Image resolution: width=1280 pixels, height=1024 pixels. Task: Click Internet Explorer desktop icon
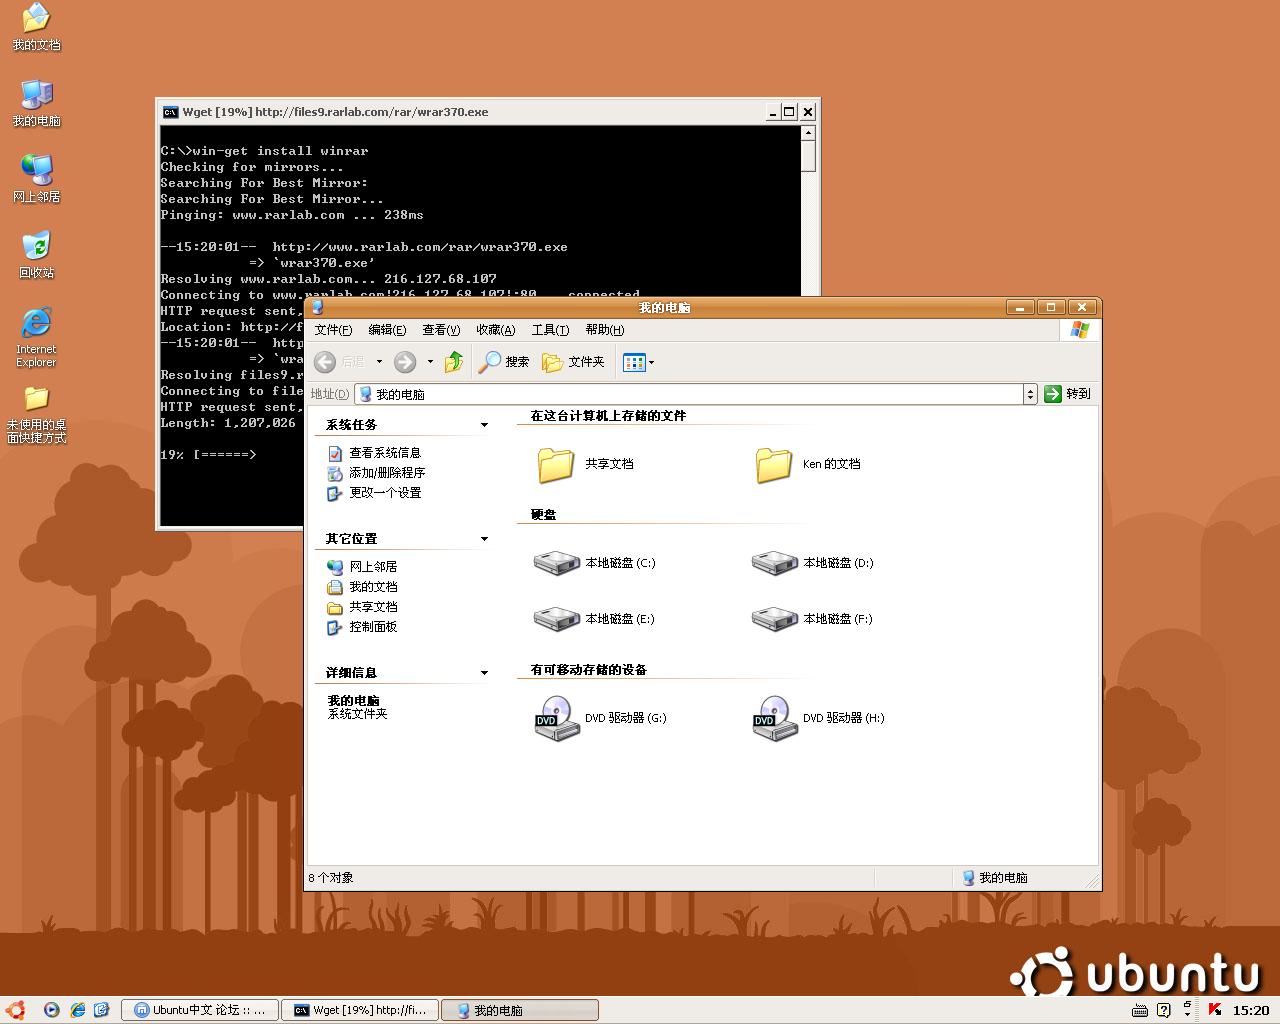click(36, 337)
